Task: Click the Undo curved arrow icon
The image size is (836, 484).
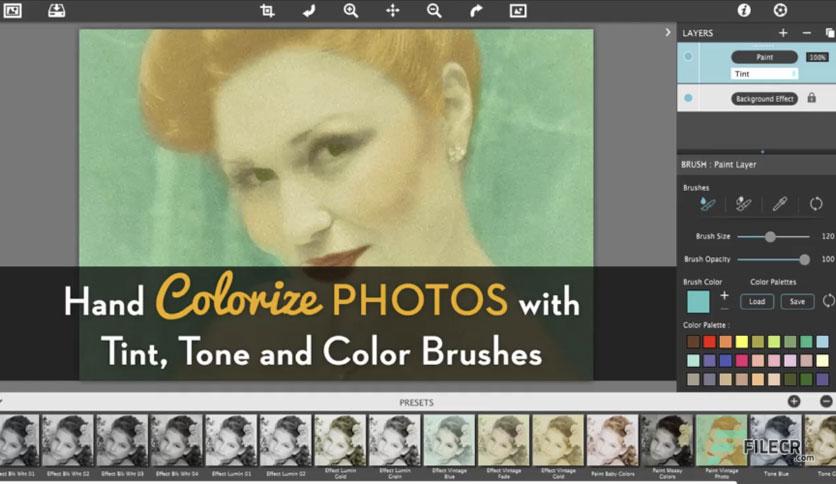Action: [309, 11]
